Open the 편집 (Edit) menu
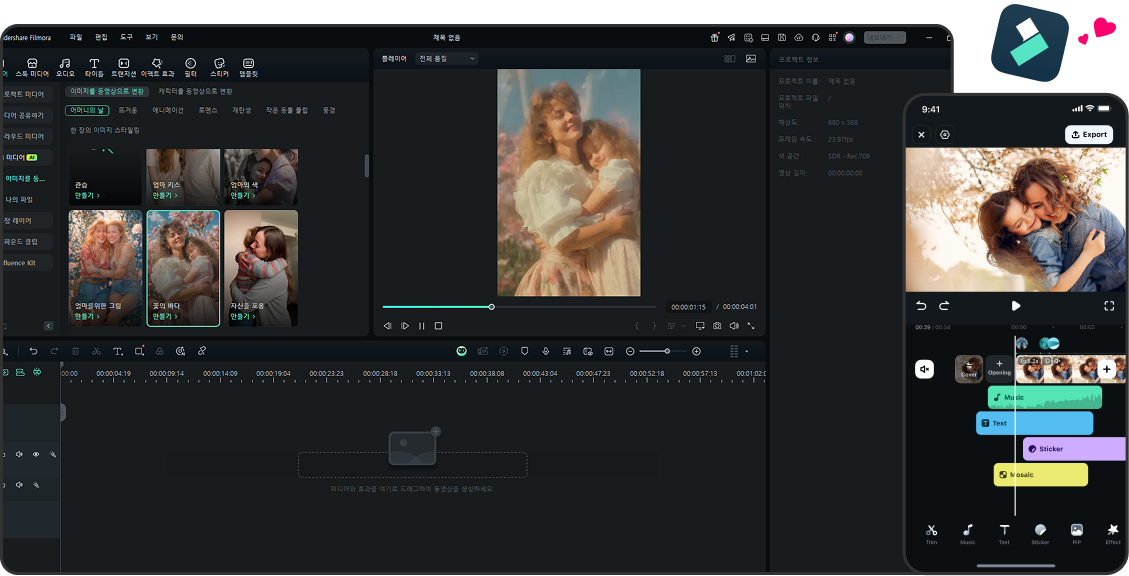Image resolution: width=1129 pixels, height=576 pixels. (x=102, y=37)
